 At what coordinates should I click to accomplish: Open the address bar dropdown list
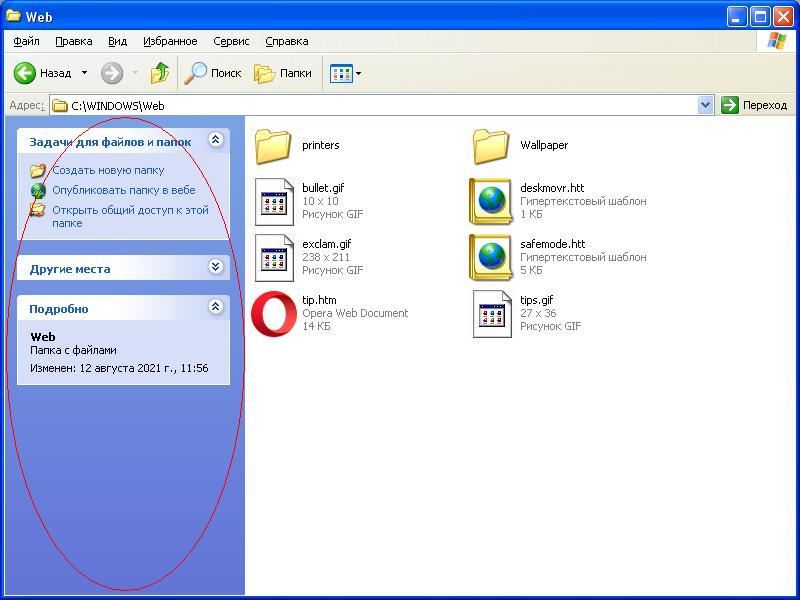705,105
